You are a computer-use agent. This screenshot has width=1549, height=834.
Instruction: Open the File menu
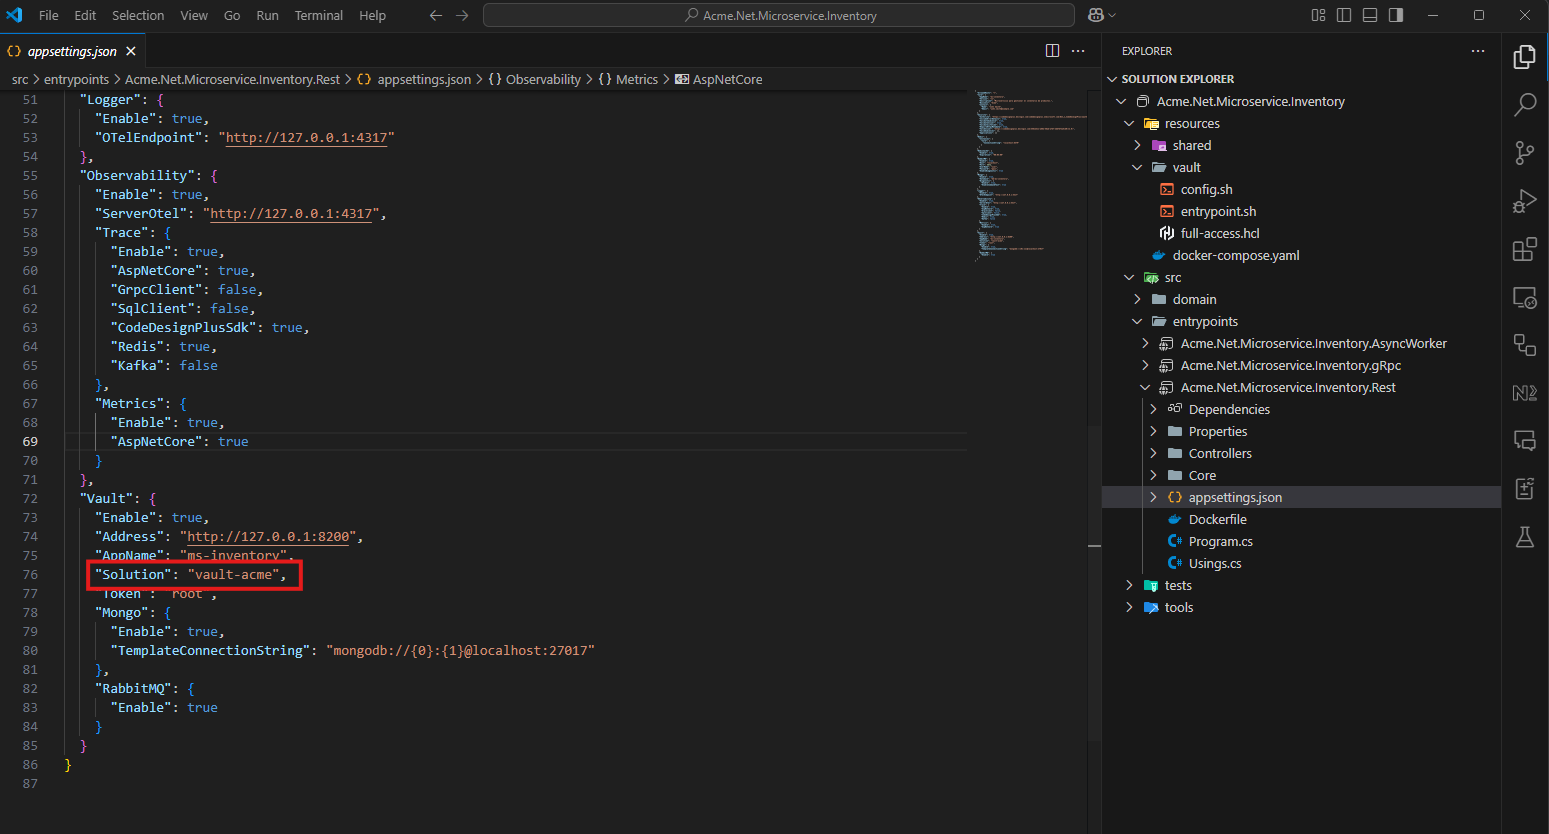49,15
